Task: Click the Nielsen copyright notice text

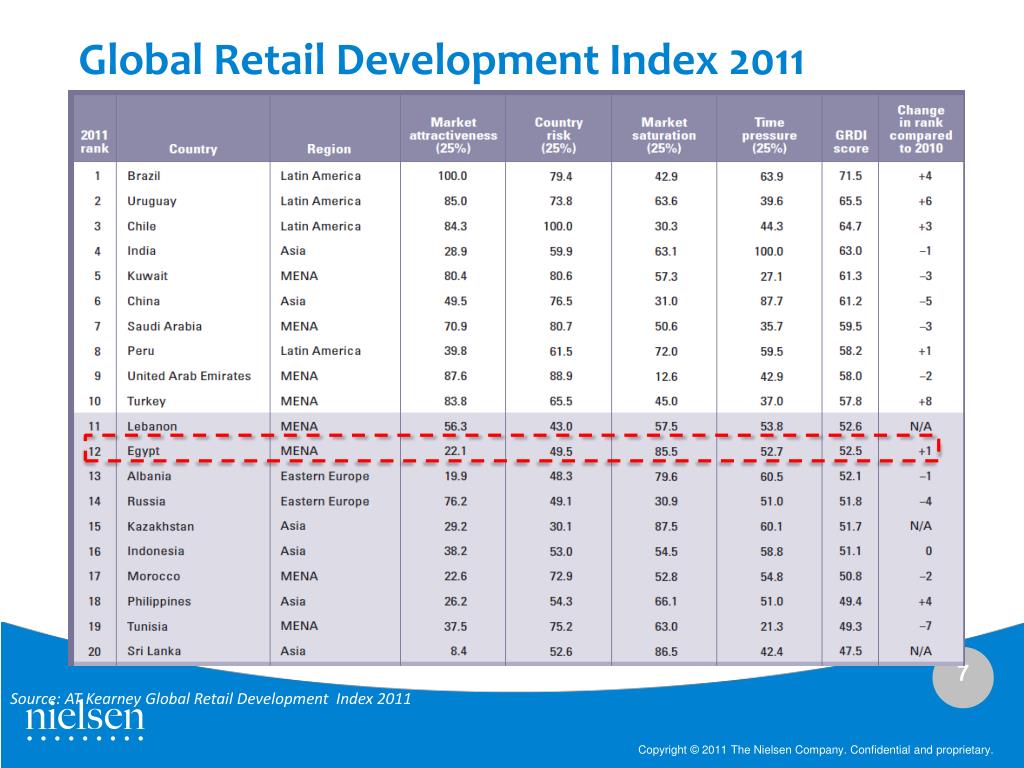Action: coord(815,750)
